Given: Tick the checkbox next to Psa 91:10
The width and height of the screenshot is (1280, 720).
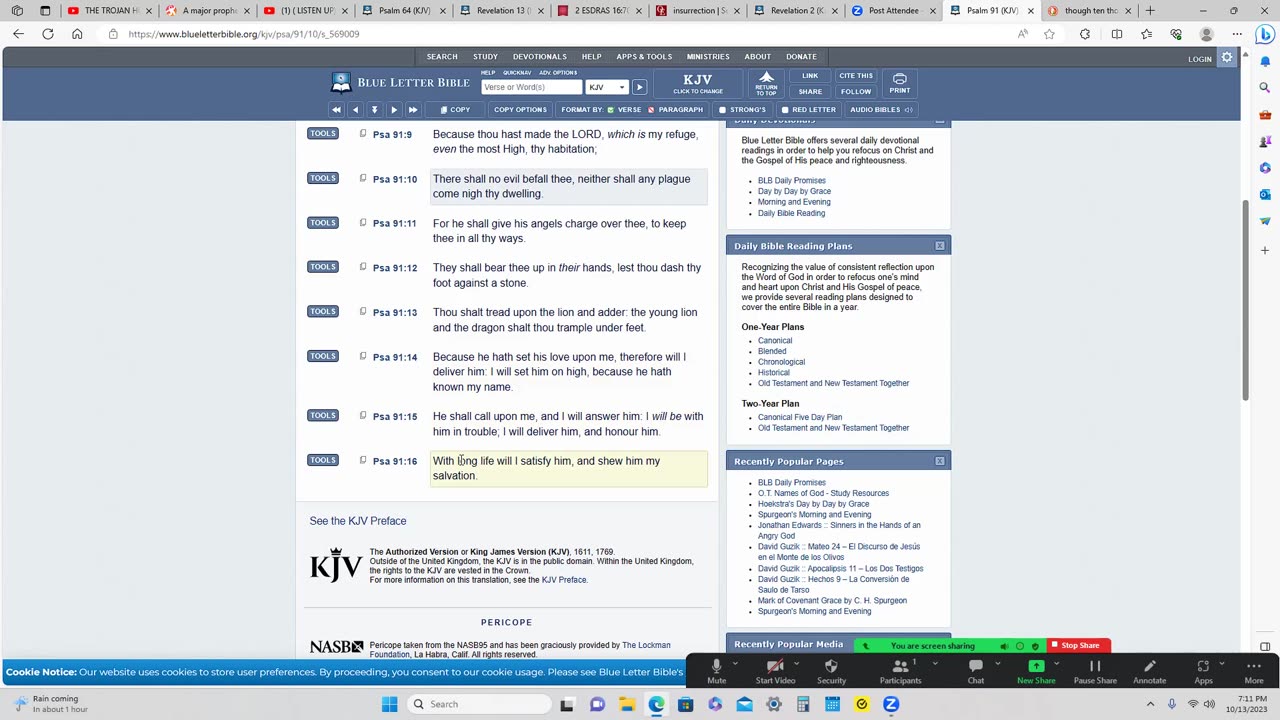Looking at the screenshot, I should click(x=363, y=178).
